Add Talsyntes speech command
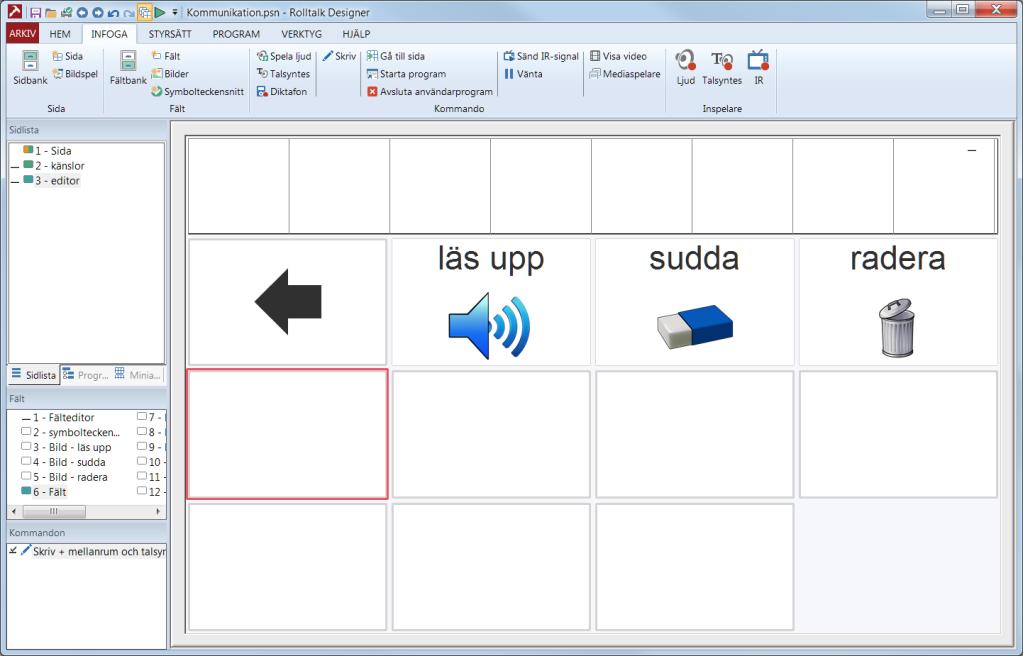Screen dimensions: 1023x656 283,74
